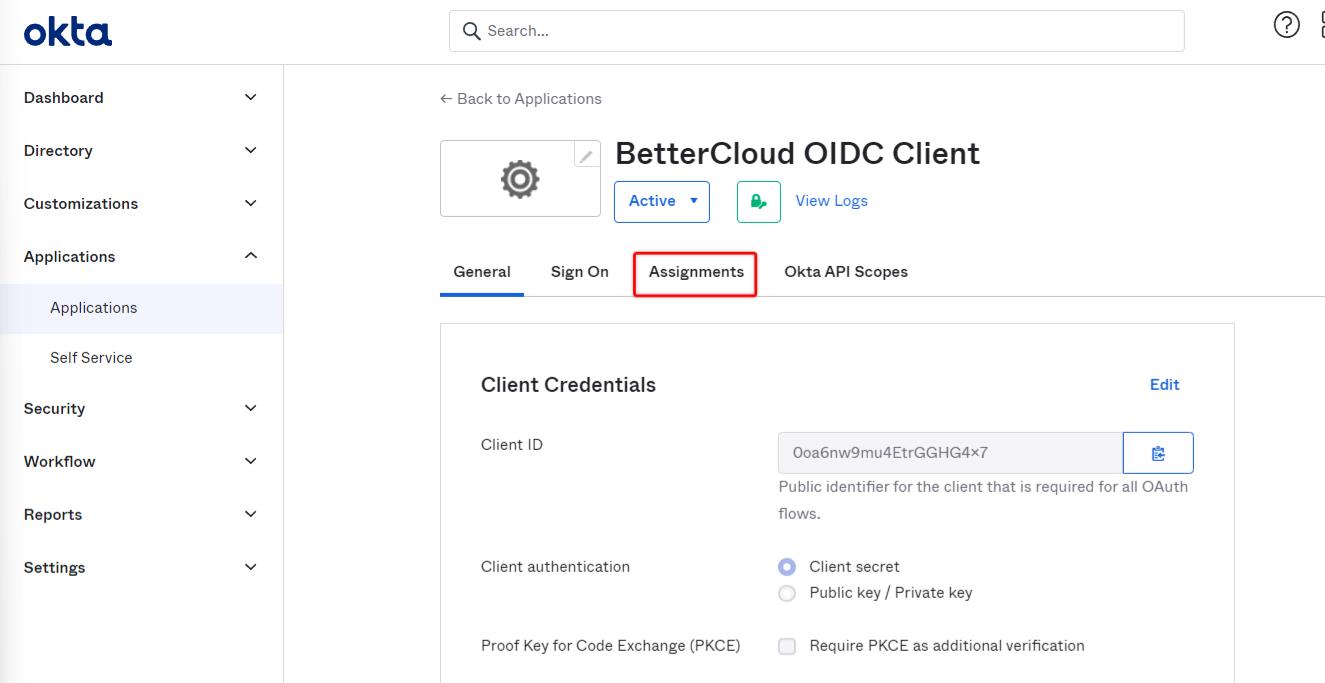Copy the Client ID using clipboard icon

coord(1158,452)
